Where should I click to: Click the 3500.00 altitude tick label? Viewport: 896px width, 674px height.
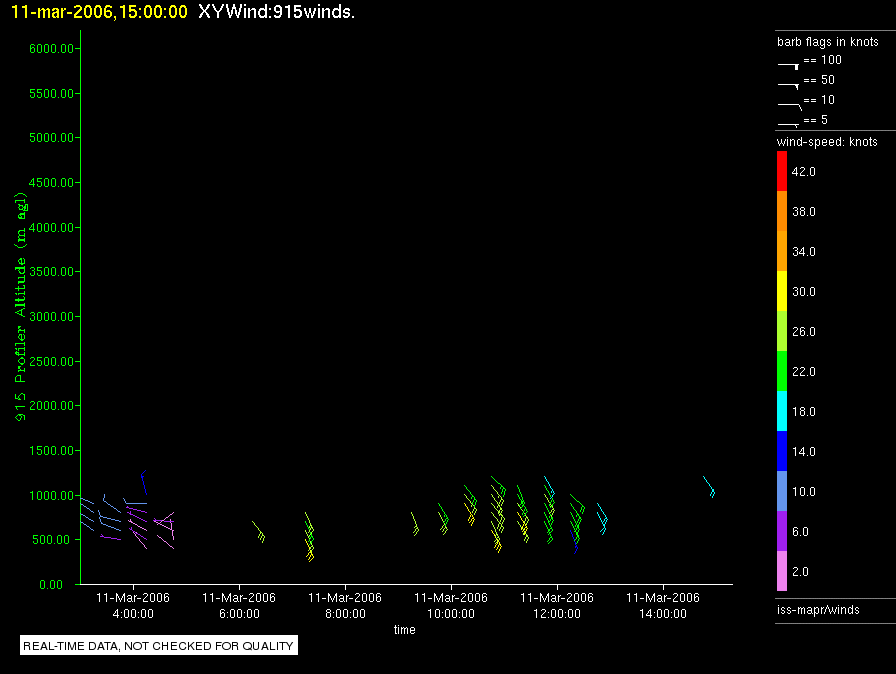point(51,272)
